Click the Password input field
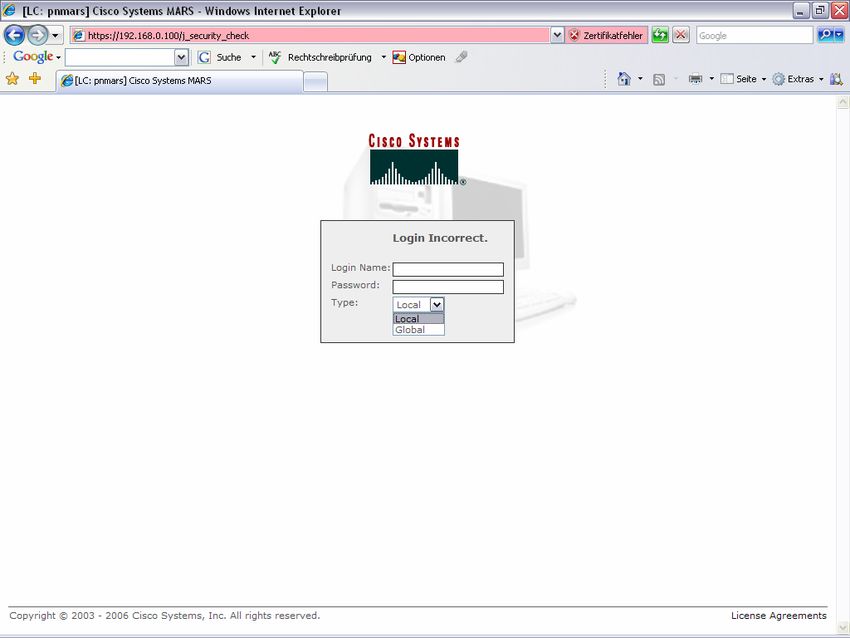850x638 pixels. 448,287
